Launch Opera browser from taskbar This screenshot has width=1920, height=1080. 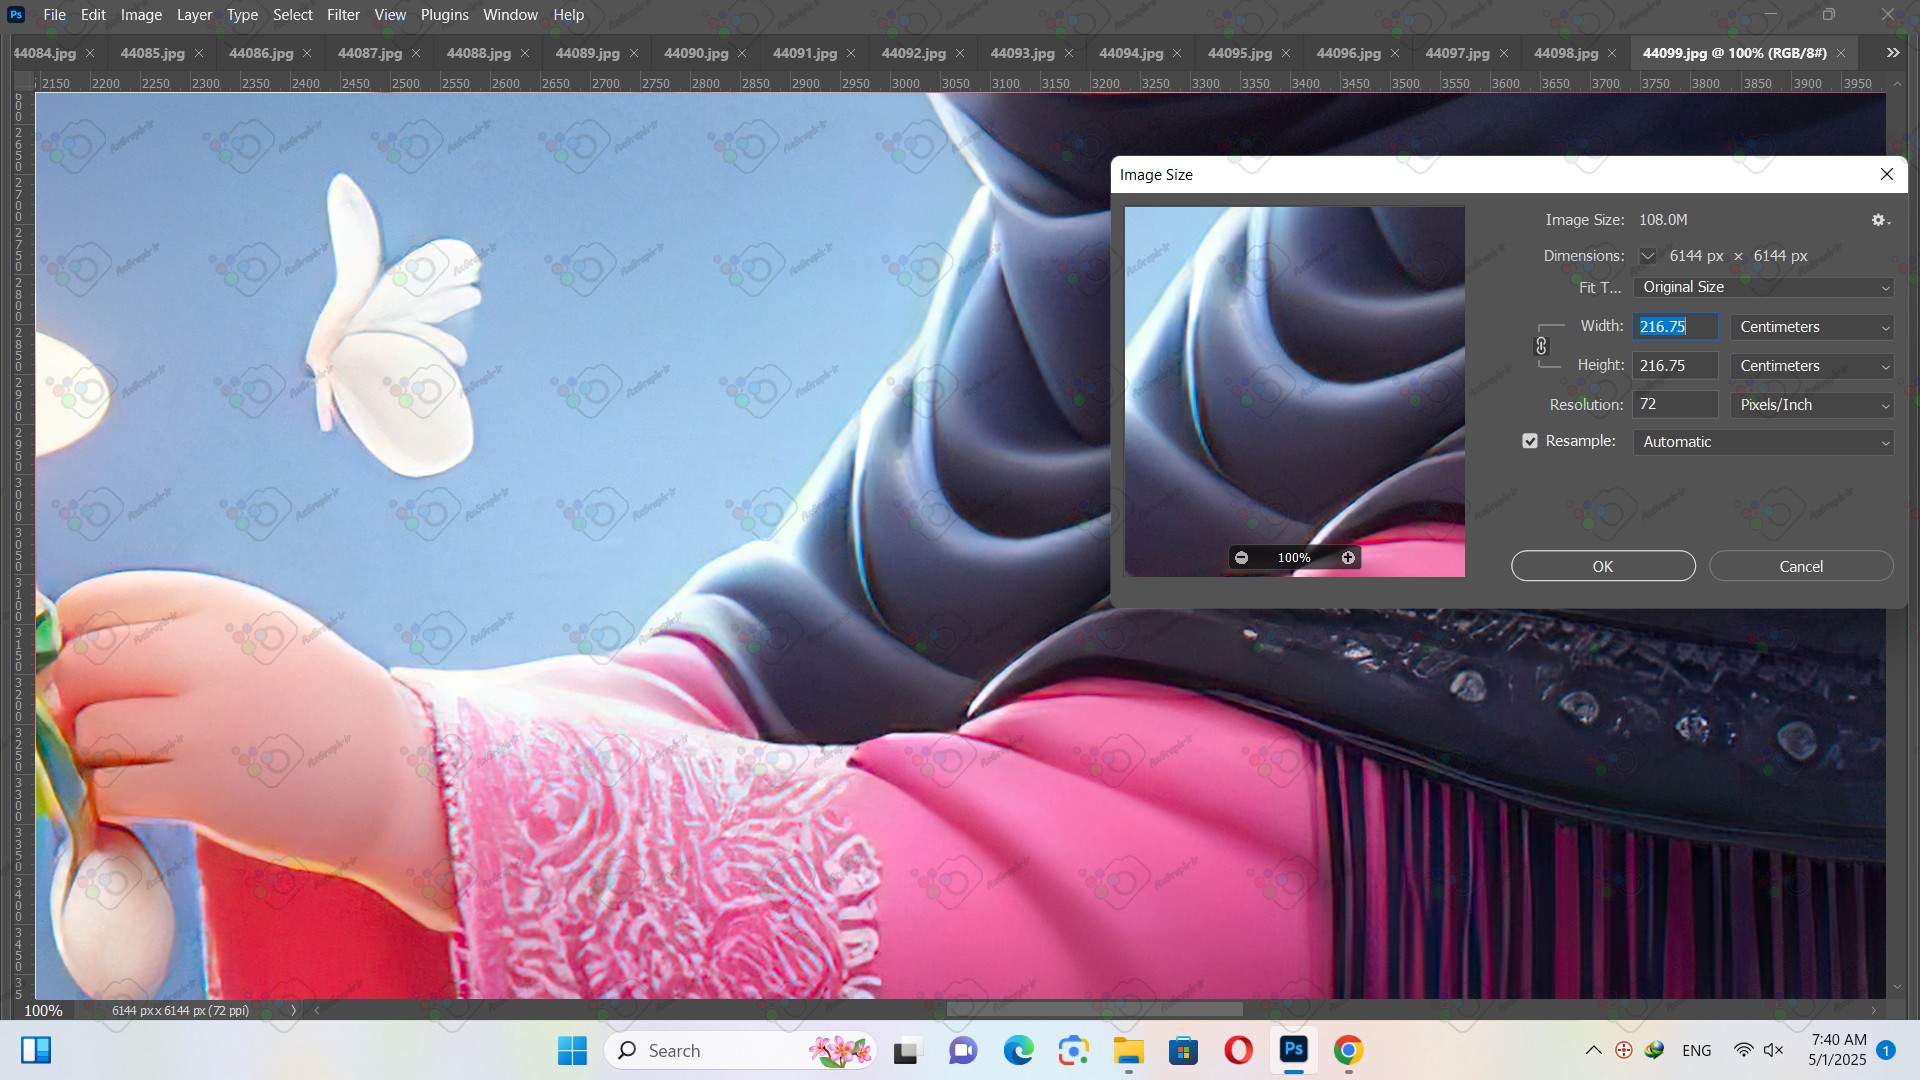point(1239,1050)
